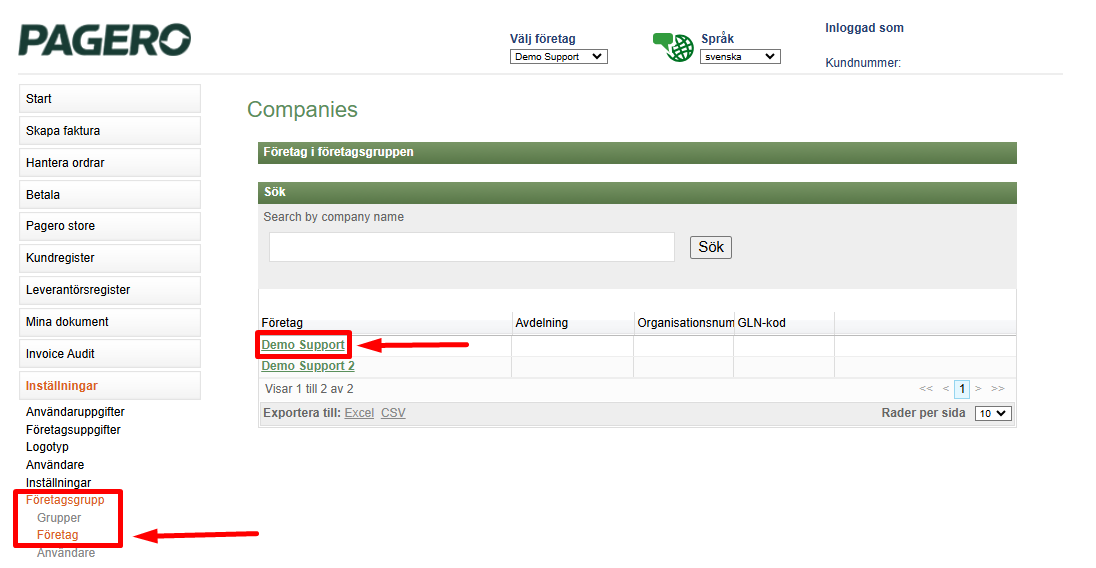Viewport: 1096px width, 568px height.
Task: Export the list to Excel
Action: pyautogui.click(x=359, y=413)
